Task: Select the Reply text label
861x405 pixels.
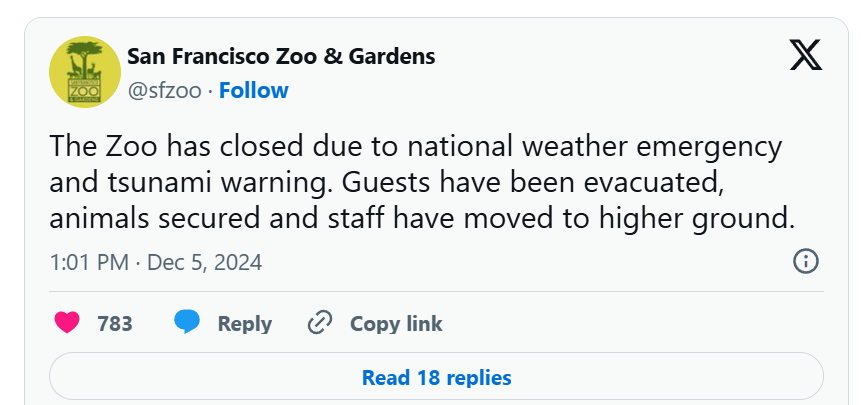Action: pyautogui.click(x=245, y=324)
